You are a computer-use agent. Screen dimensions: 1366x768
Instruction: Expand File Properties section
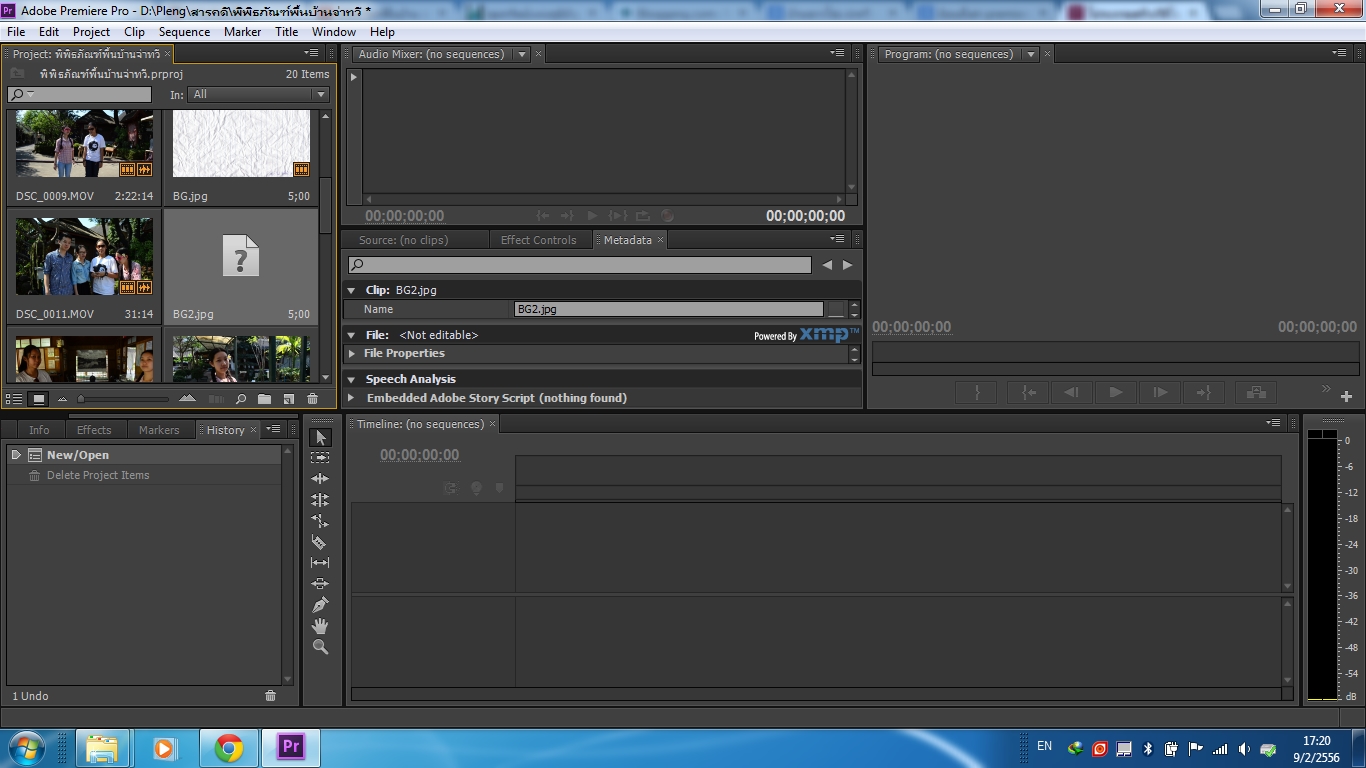(x=351, y=353)
